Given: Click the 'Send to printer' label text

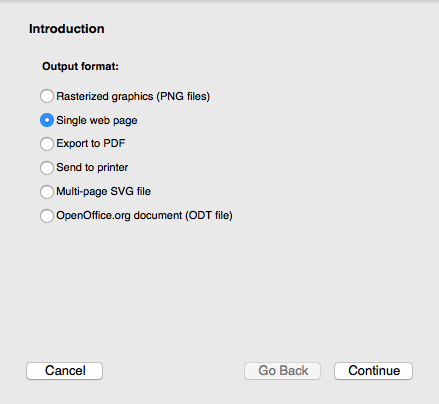Looking at the screenshot, I should pyautogui.click(x=92, y=167).
